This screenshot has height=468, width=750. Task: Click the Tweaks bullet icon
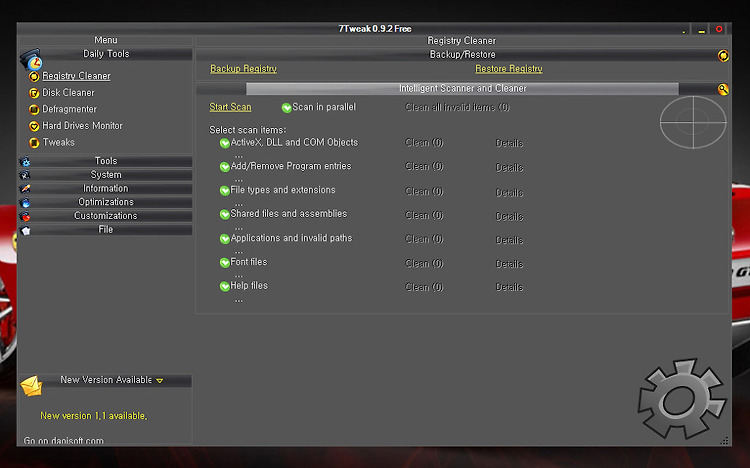point(34,143)
